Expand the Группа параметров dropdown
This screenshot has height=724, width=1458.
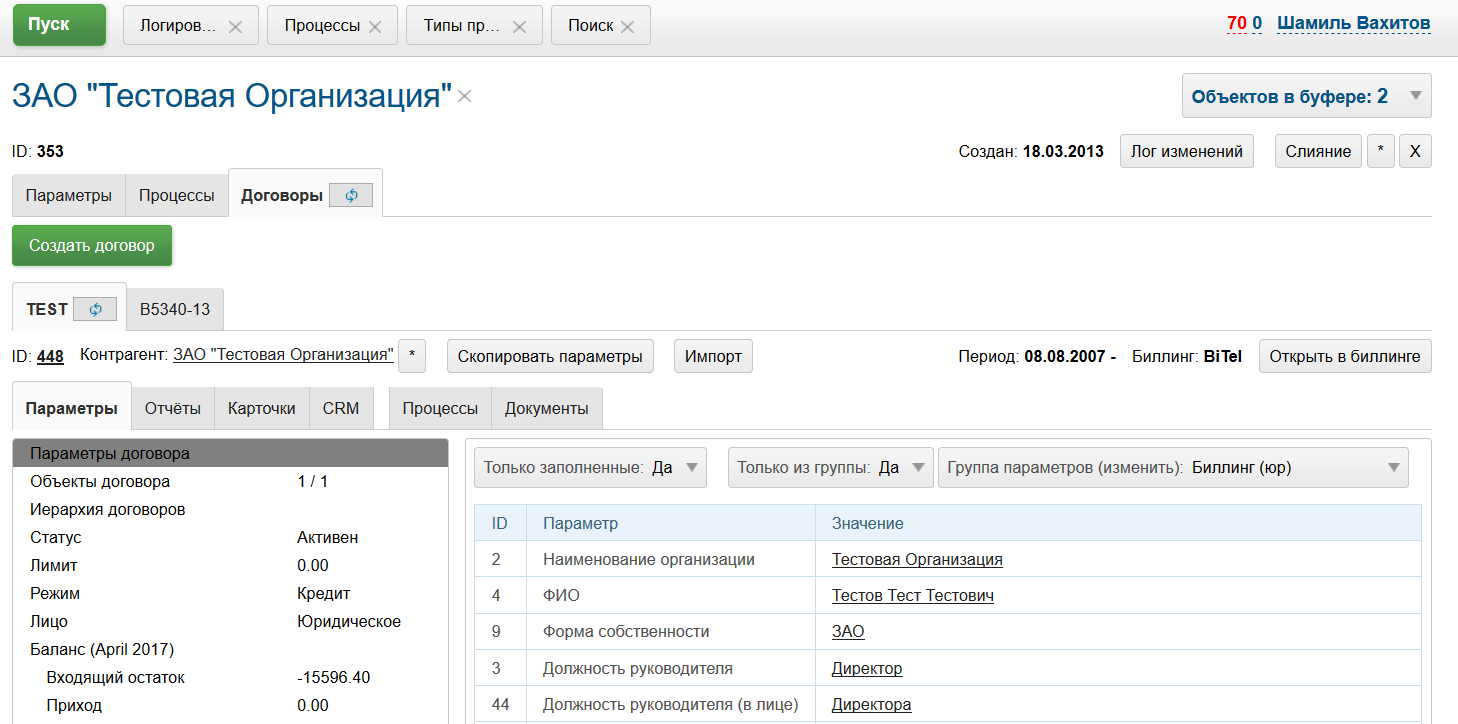[1394, 468]
